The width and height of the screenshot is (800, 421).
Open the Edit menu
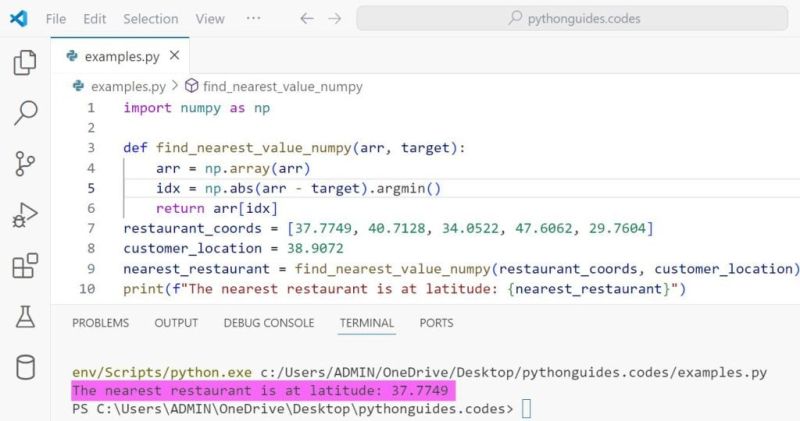94,19
